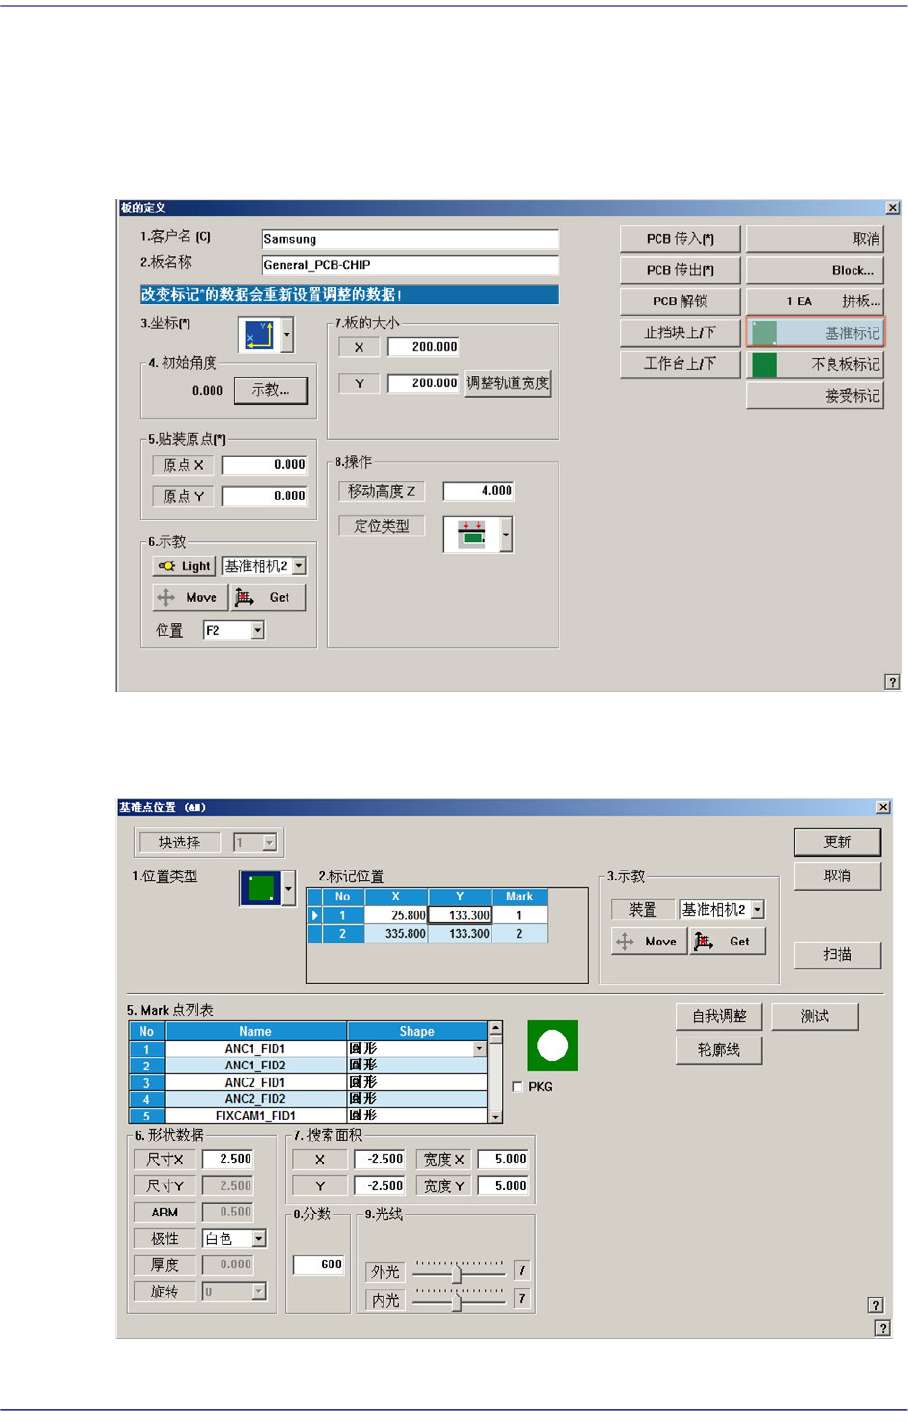
Task: Select the ANC2_FID1 row in Mark list
Action: pyautogui.click(x=308, y=1082)
